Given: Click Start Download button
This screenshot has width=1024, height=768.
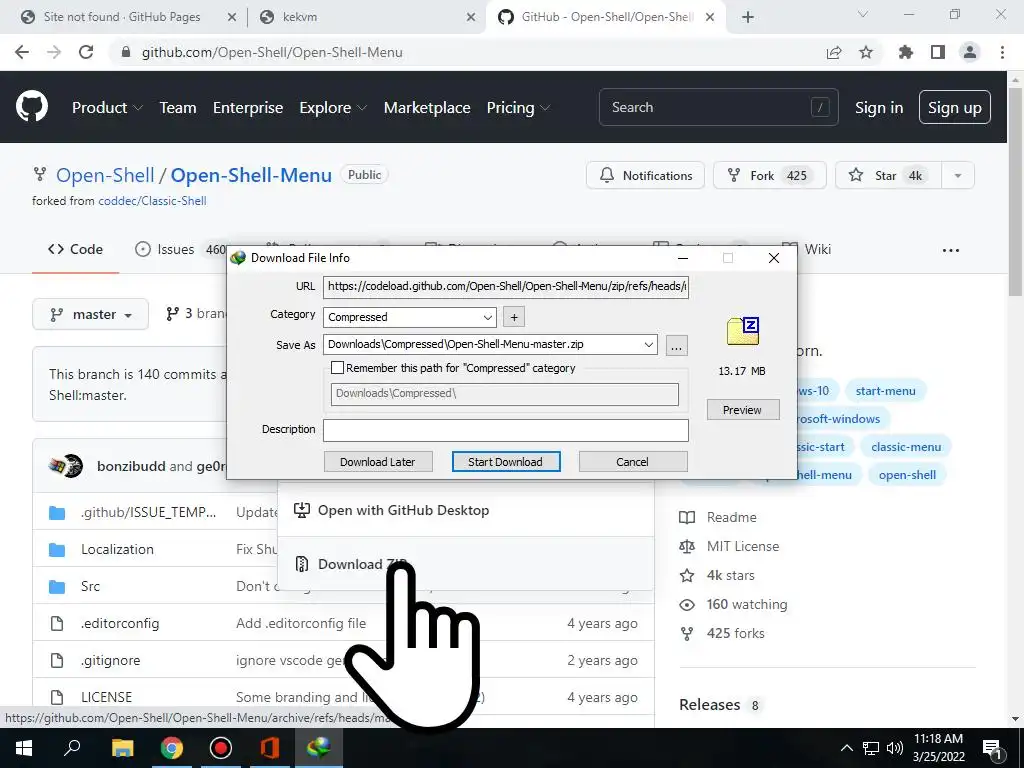Looking at the screenshot, I should [505, 462].
